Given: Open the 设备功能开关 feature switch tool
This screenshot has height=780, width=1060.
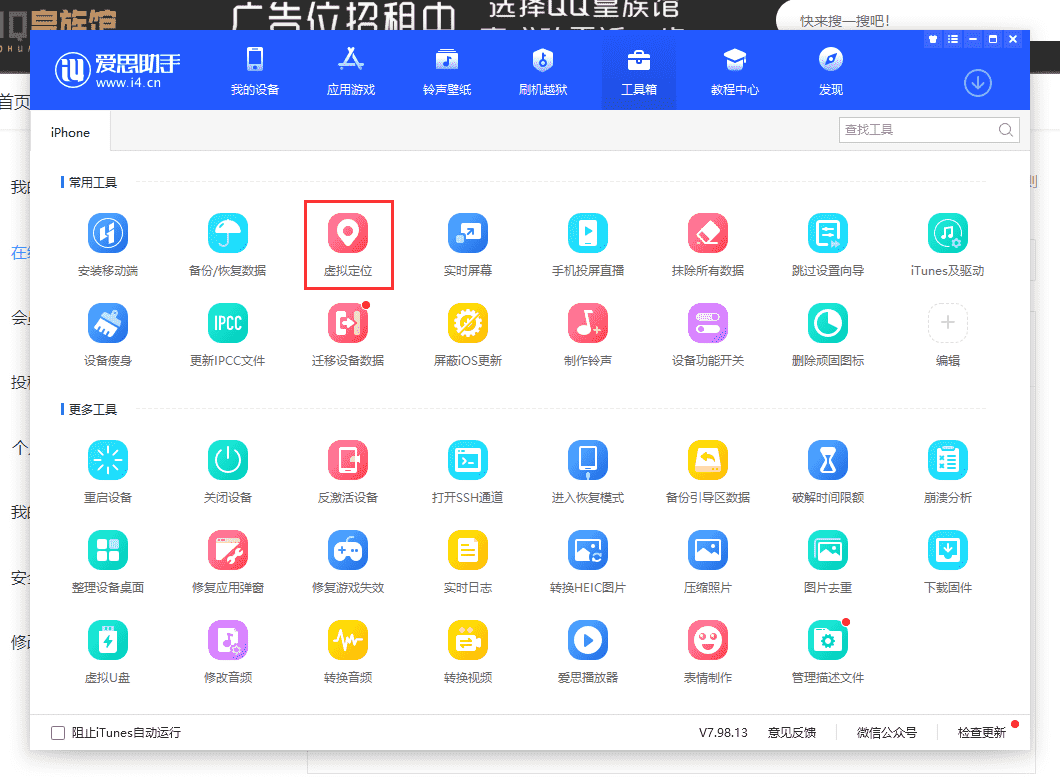Looking at the screenshot, I should point(708,323).
